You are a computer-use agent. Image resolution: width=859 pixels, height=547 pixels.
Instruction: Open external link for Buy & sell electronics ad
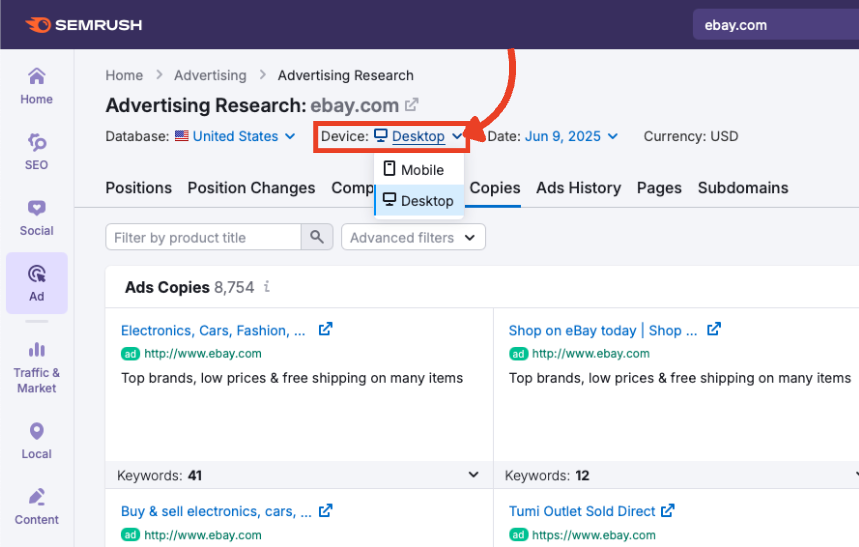[325, 511]
